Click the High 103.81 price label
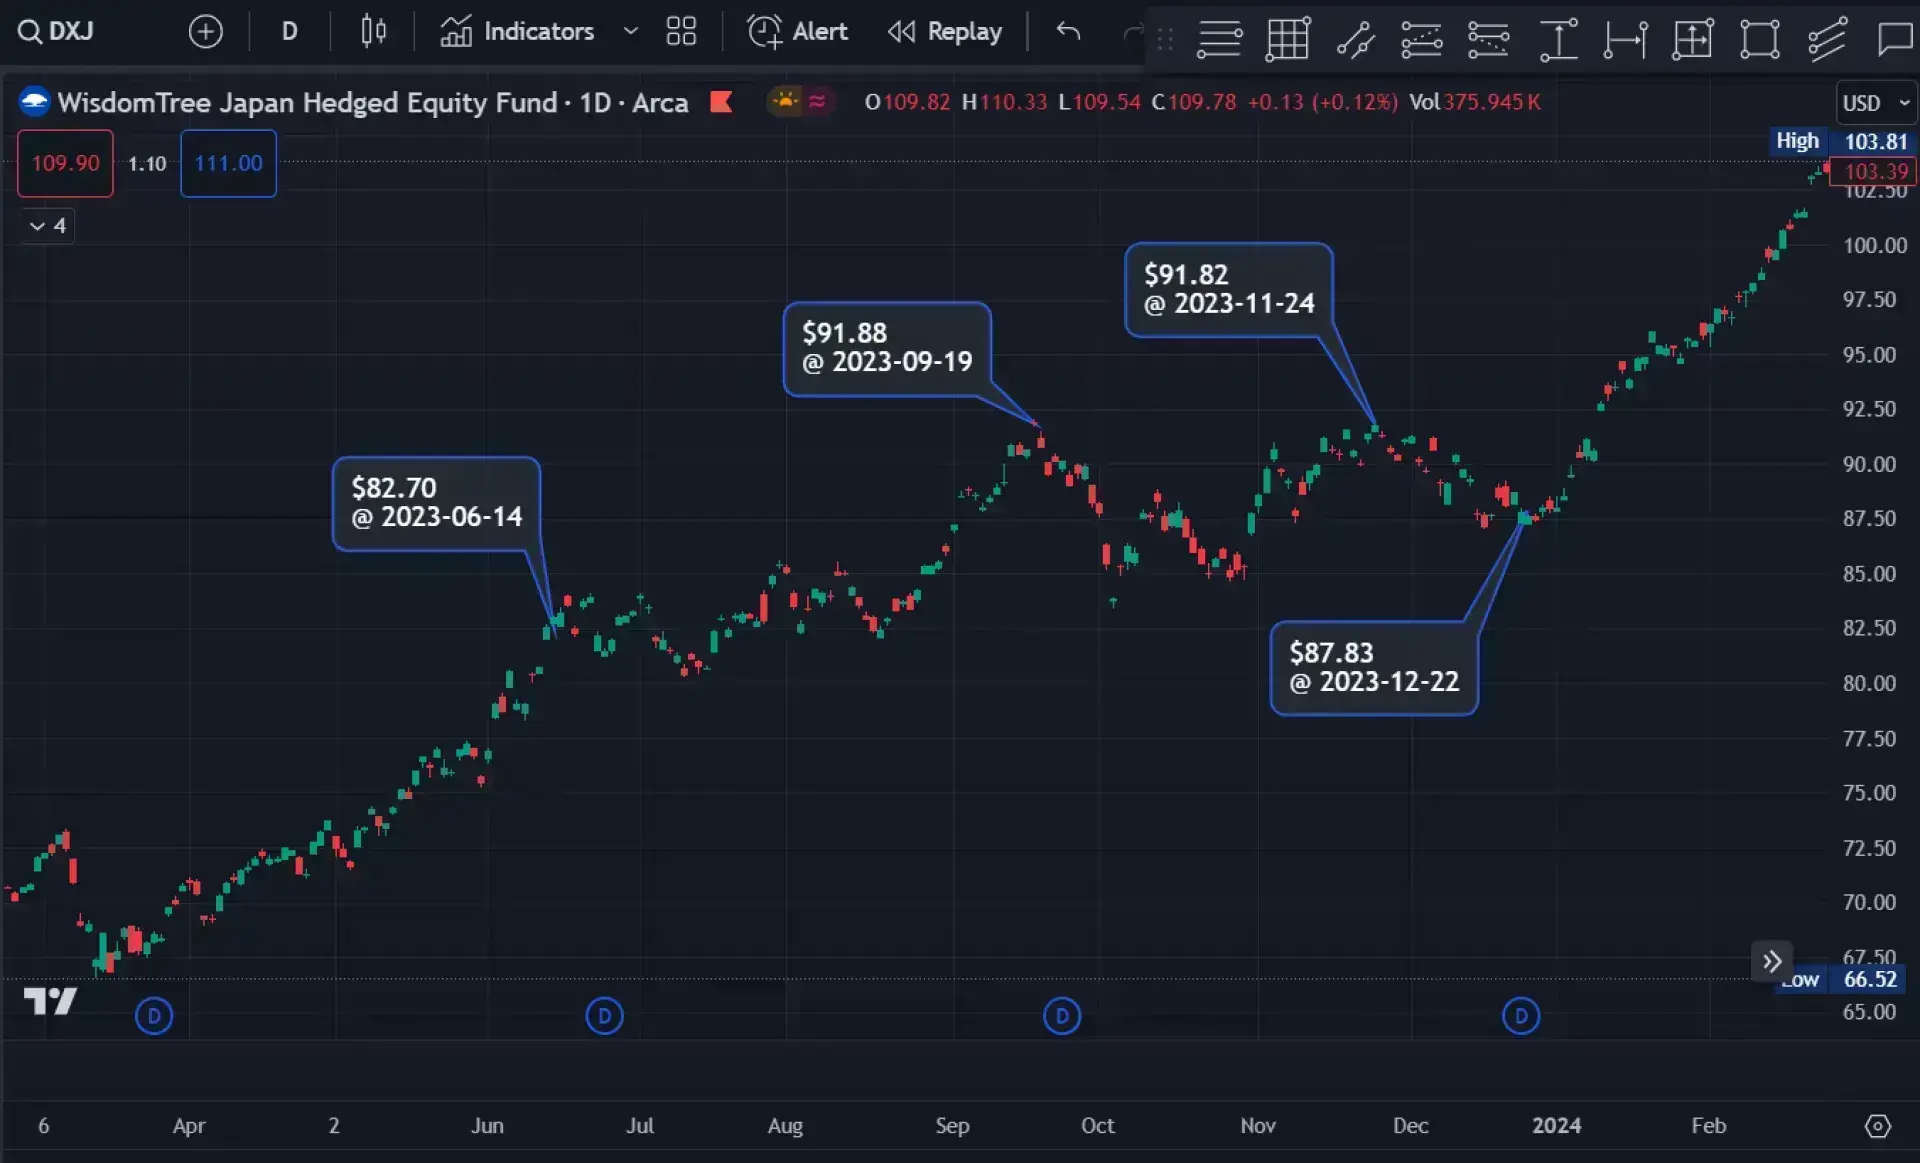Screen dimensions: 1920x1163 [1841, 141]
